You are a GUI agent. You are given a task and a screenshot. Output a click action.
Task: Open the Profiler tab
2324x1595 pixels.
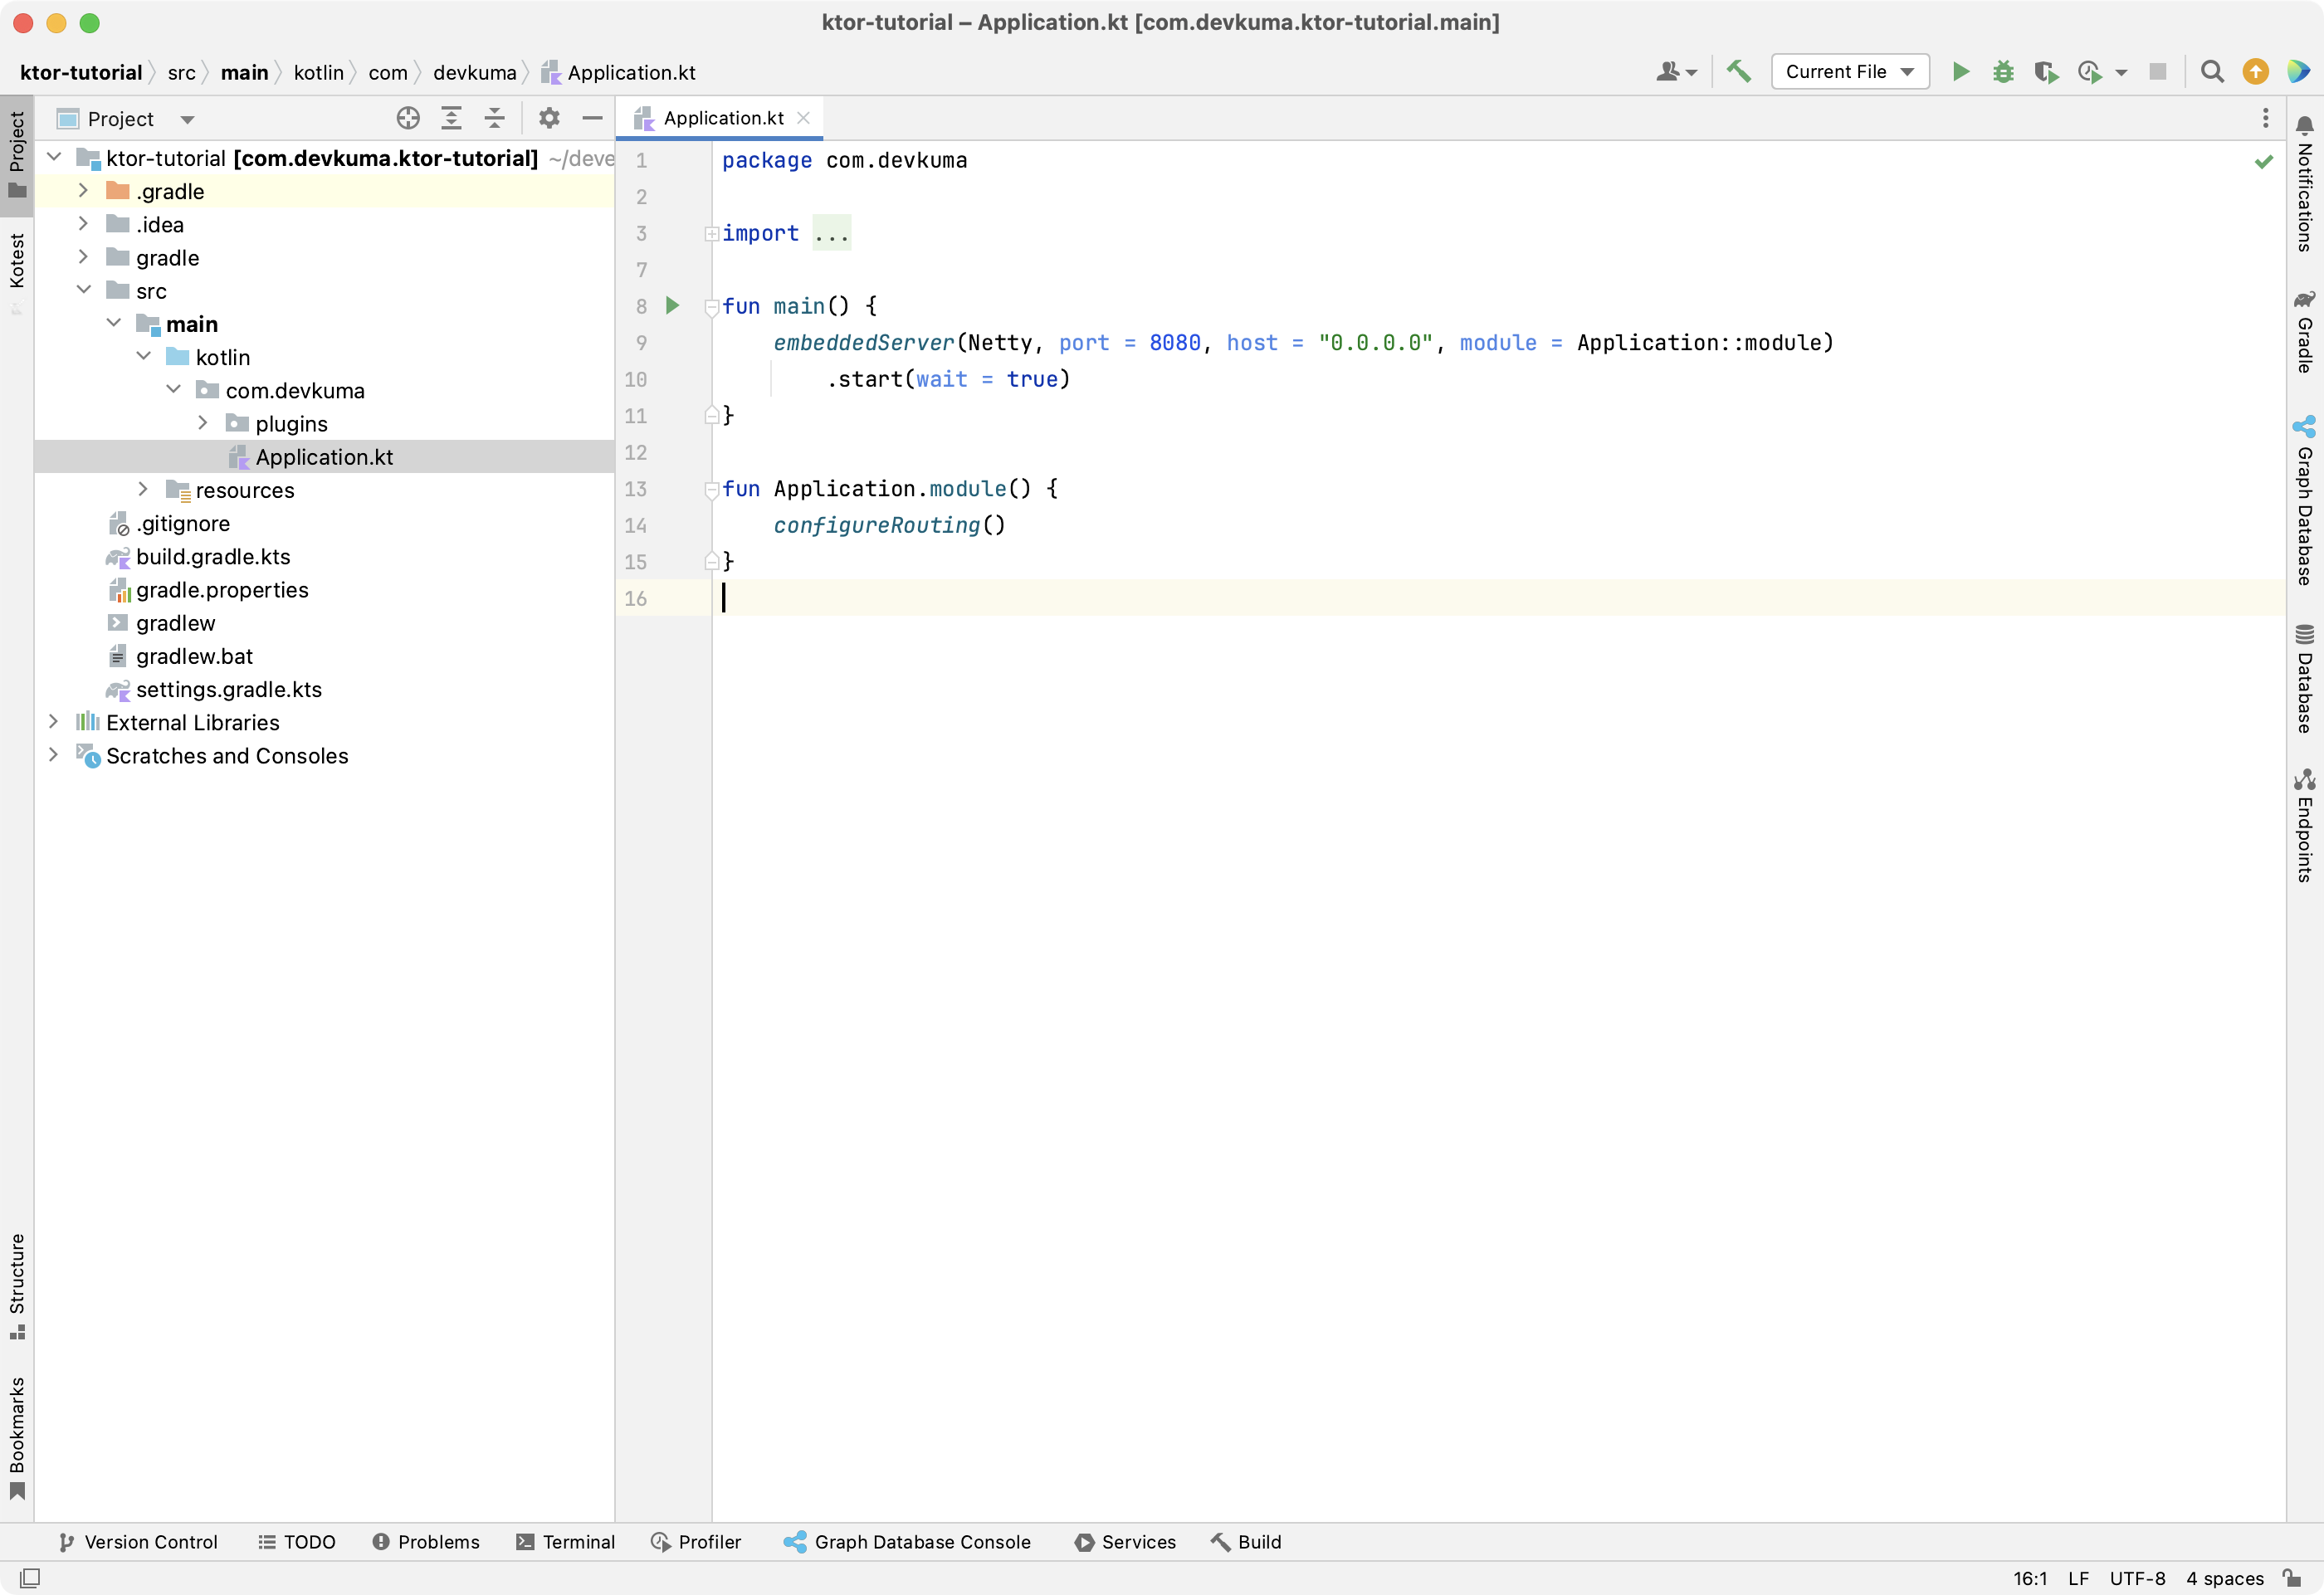tap(696, 1542)
